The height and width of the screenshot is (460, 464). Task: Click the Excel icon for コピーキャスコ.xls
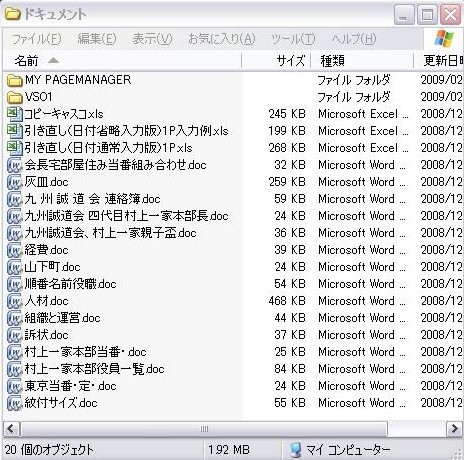(14, 114)
